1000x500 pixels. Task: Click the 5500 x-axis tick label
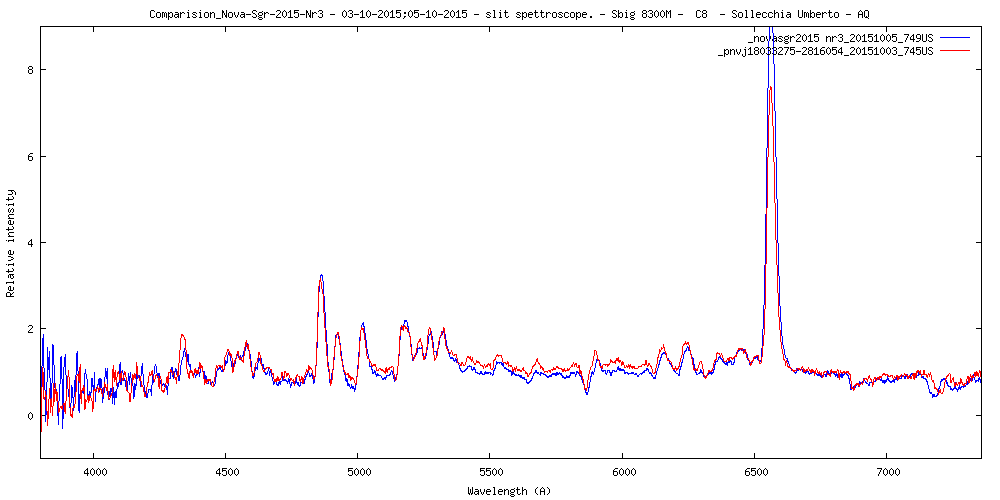490,471
